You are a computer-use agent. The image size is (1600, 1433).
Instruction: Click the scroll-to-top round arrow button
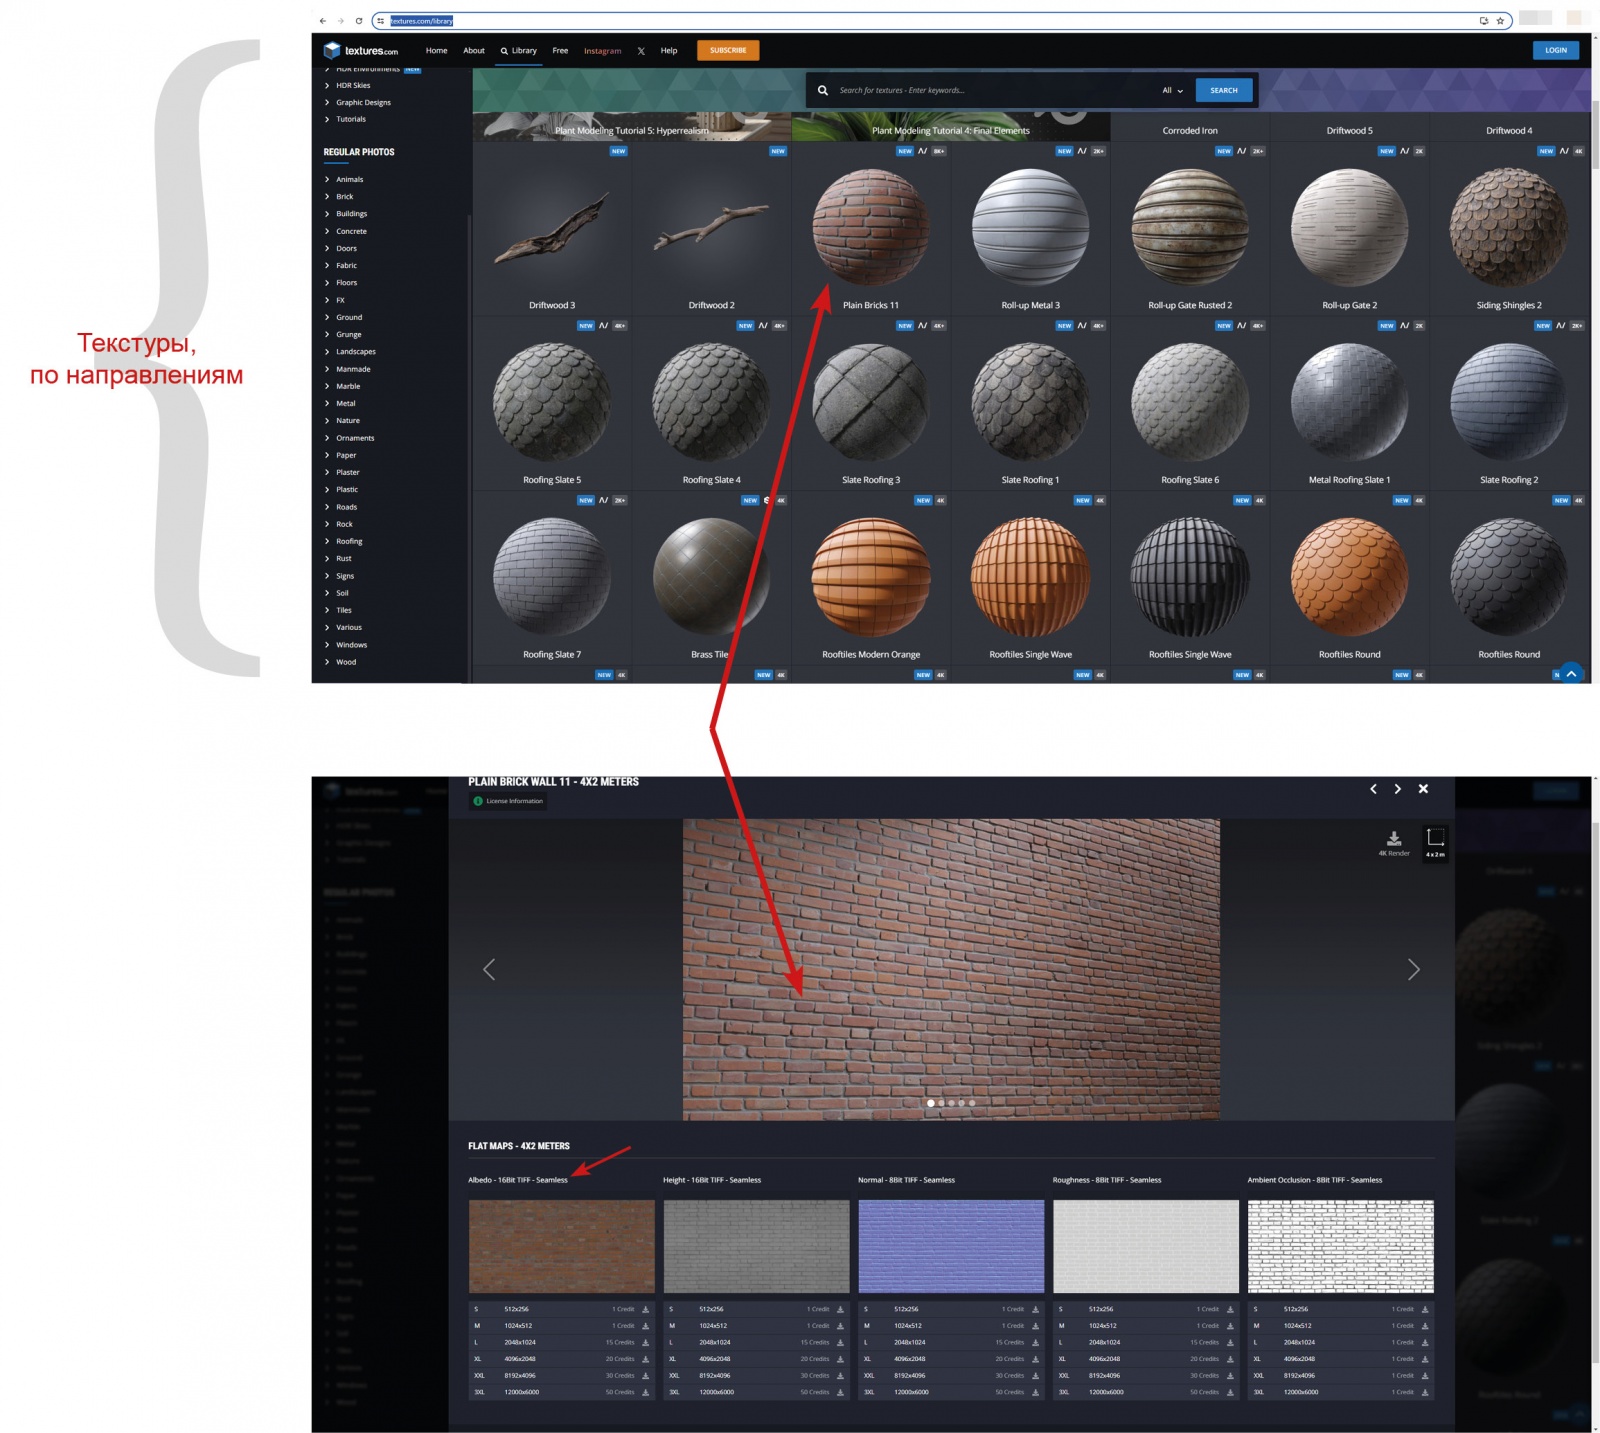tap(1571, 674)
